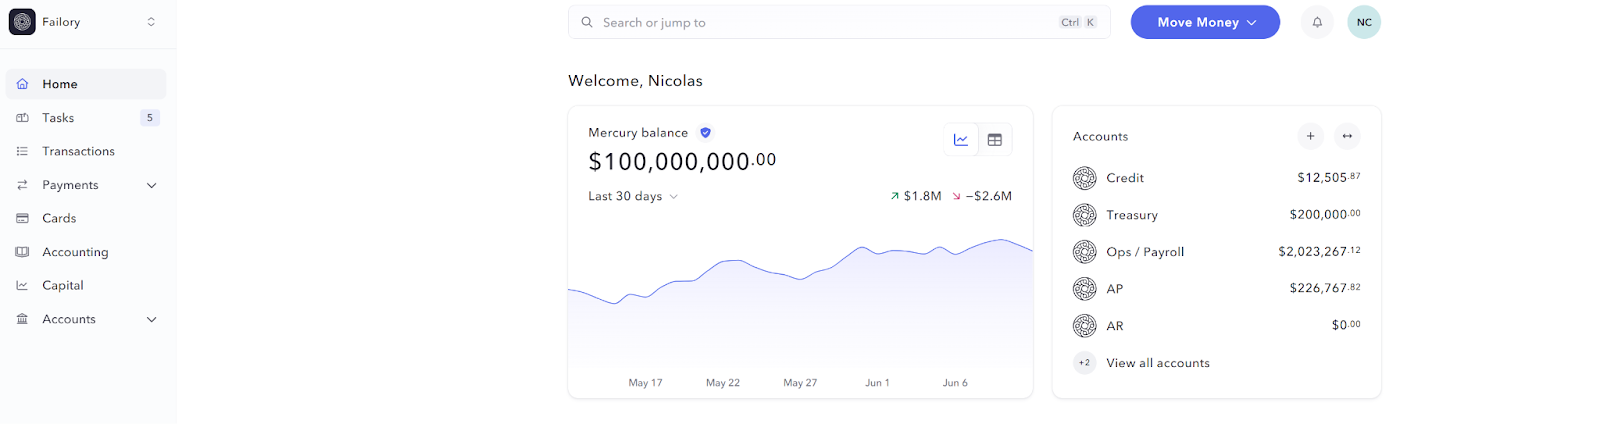Screen dimensions: 1600x424
Task: Open the AR account row
Action: click(x=1216, y=326)
